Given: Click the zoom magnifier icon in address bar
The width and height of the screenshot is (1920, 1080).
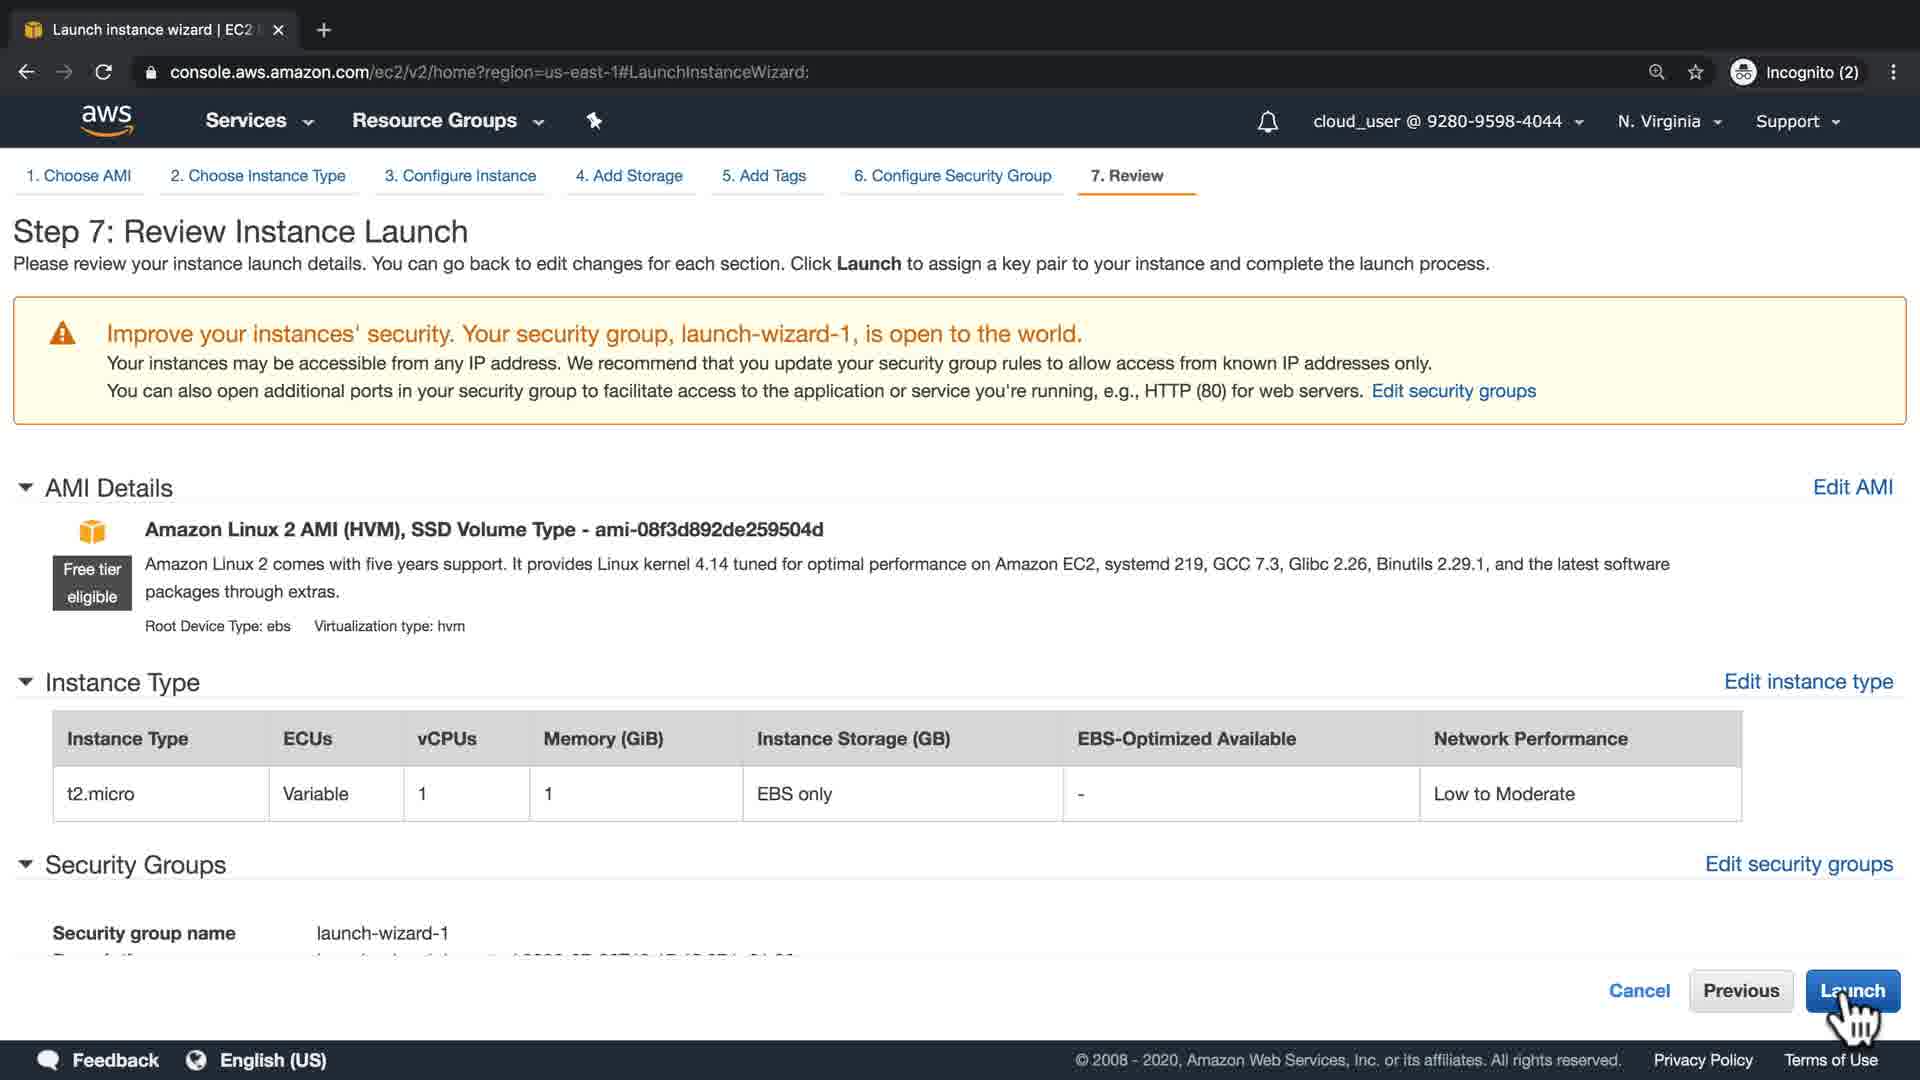Looking at the screenshot, I should (x=1657, y=72).
